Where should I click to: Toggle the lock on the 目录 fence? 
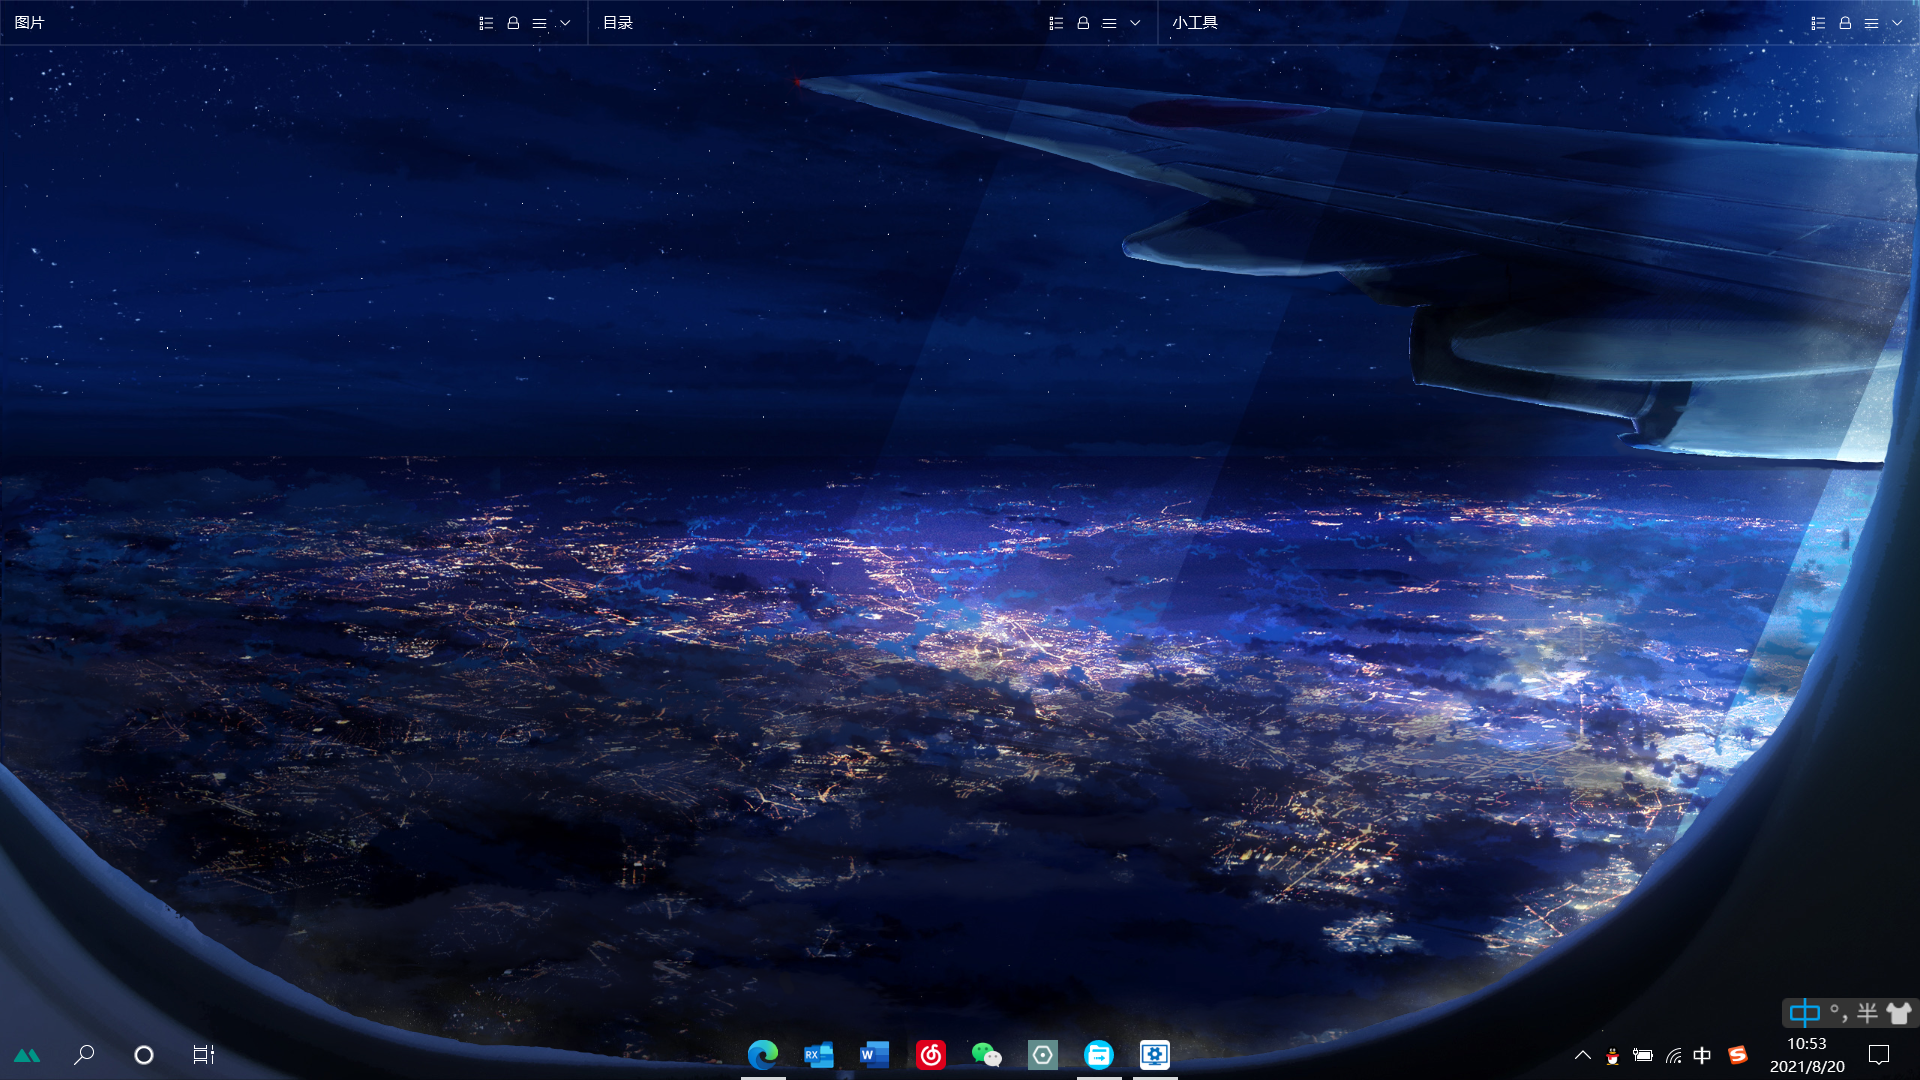click(1083, 22)
